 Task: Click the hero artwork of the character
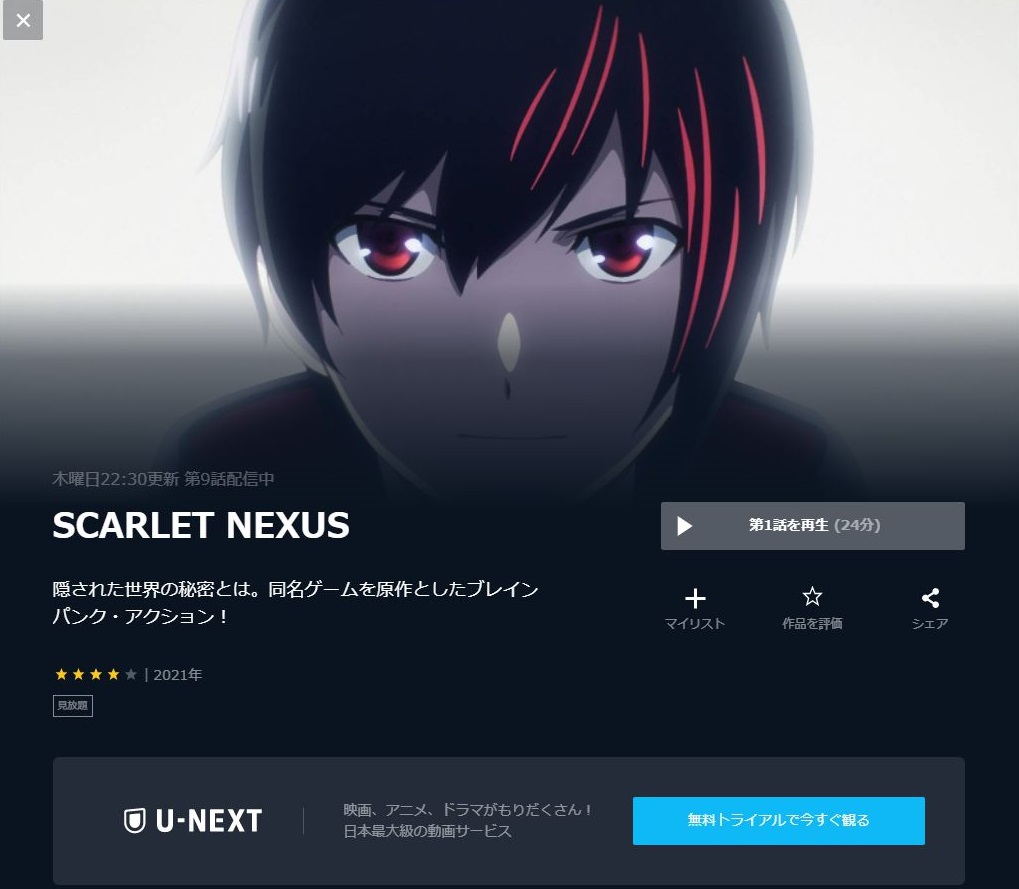(x=510, y=247)
